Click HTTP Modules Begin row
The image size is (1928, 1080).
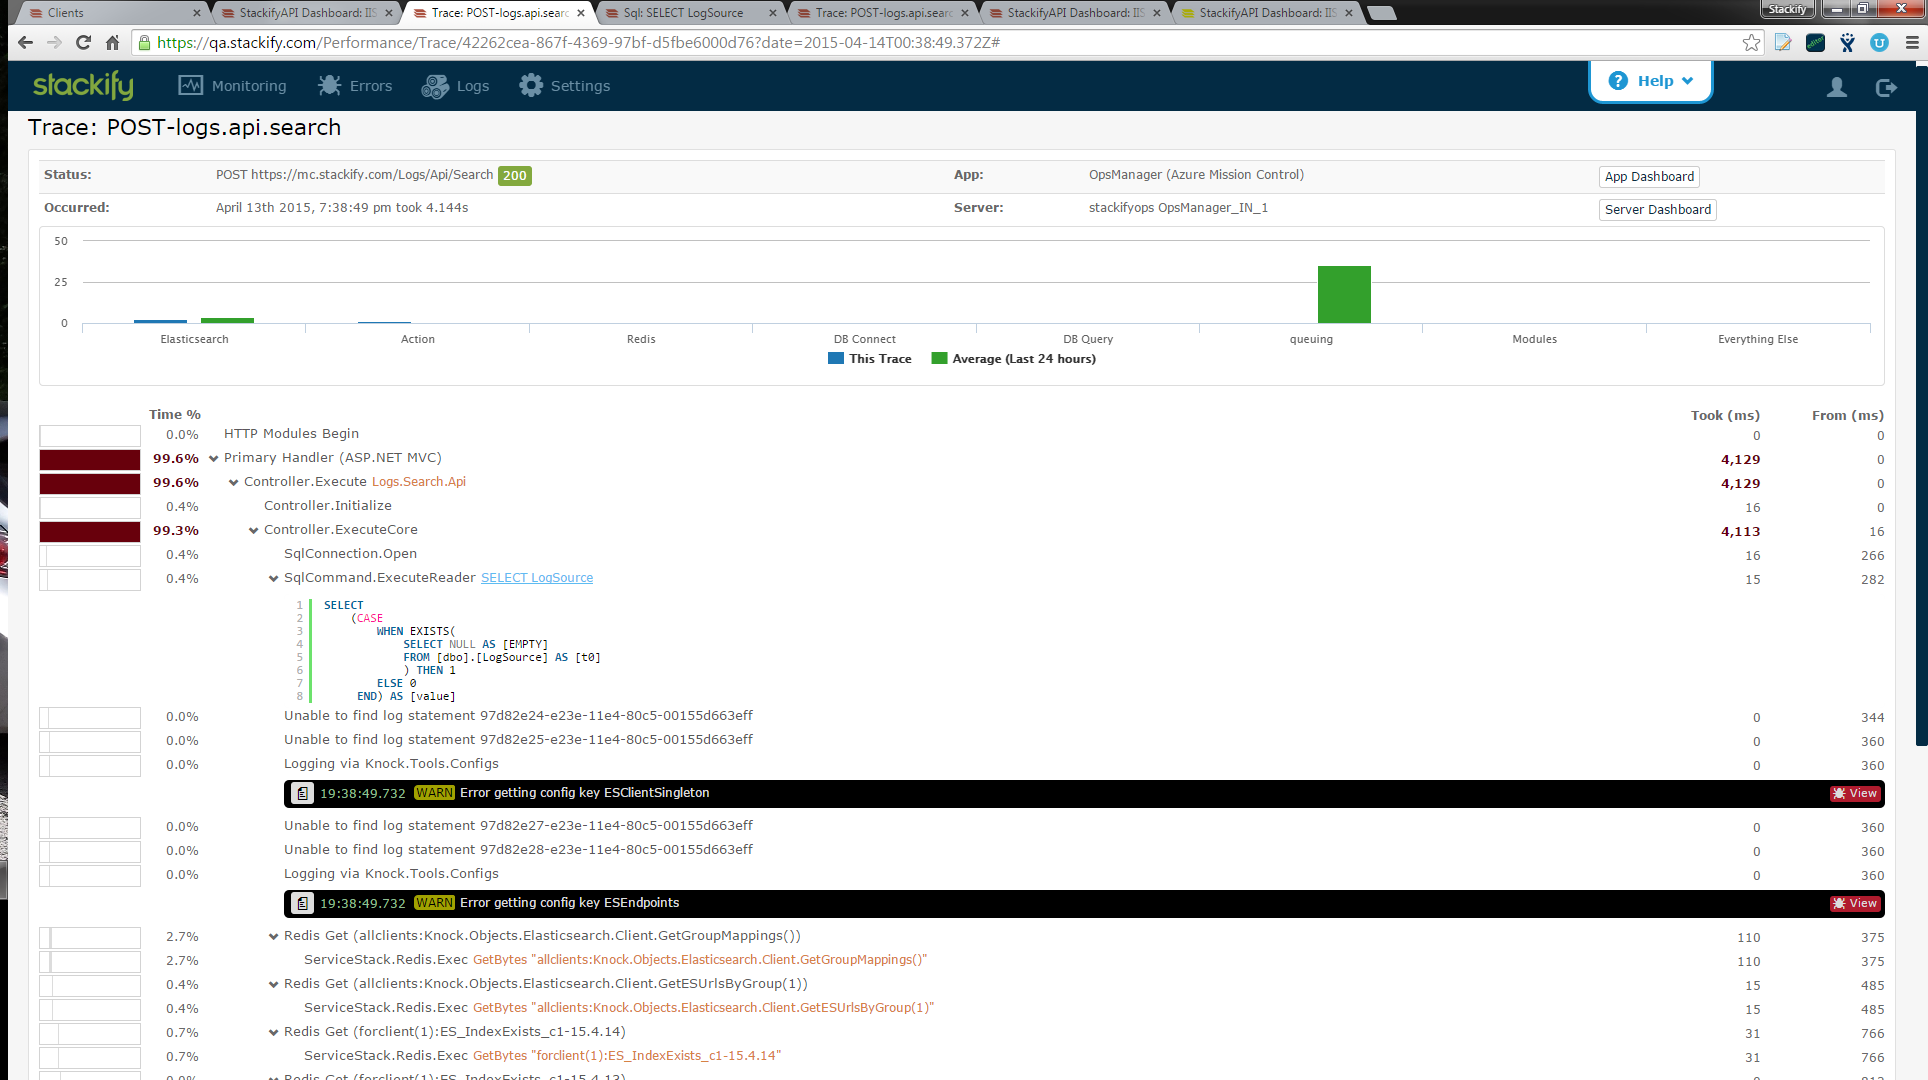(x=961, y=434)
